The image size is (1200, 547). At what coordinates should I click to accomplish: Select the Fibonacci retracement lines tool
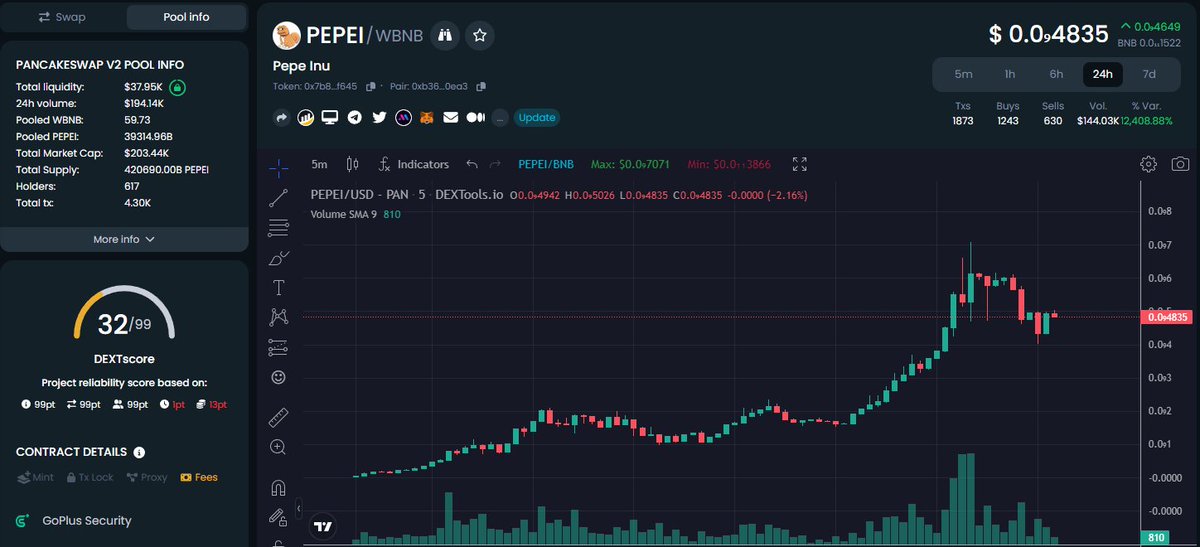[279, 228]
